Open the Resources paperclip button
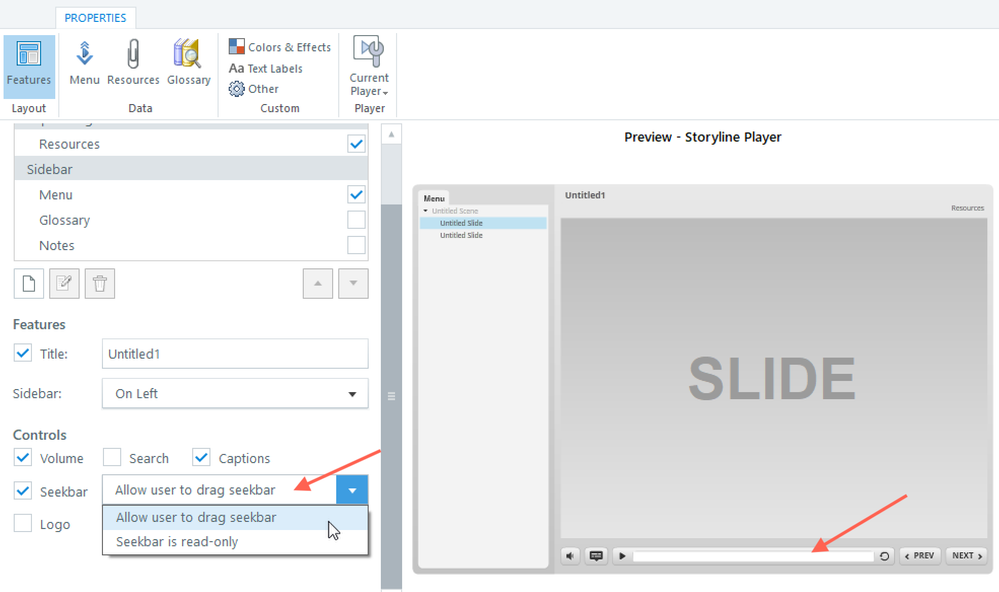The image size is (999, 592). pyautogui.click(x=133, y=63)
